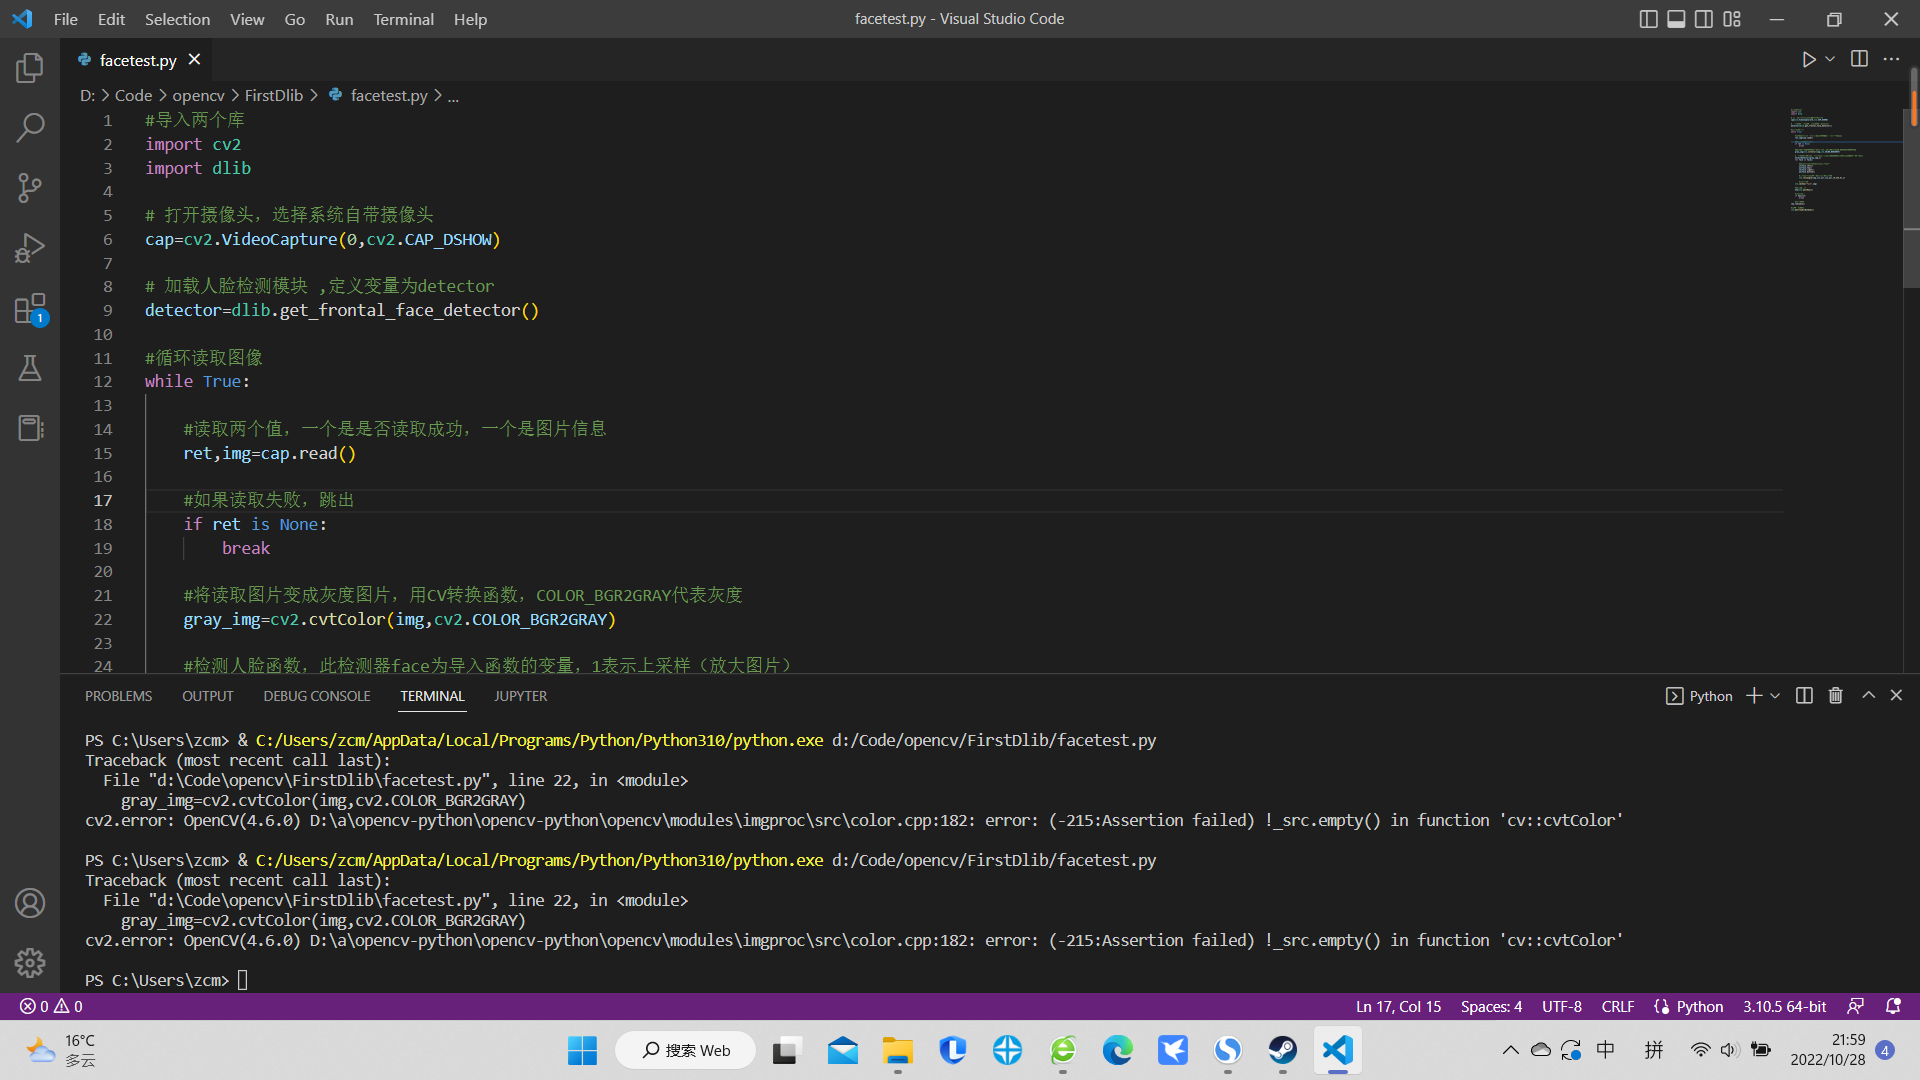Maximize panel size with the chevron up

point(1868,696)
